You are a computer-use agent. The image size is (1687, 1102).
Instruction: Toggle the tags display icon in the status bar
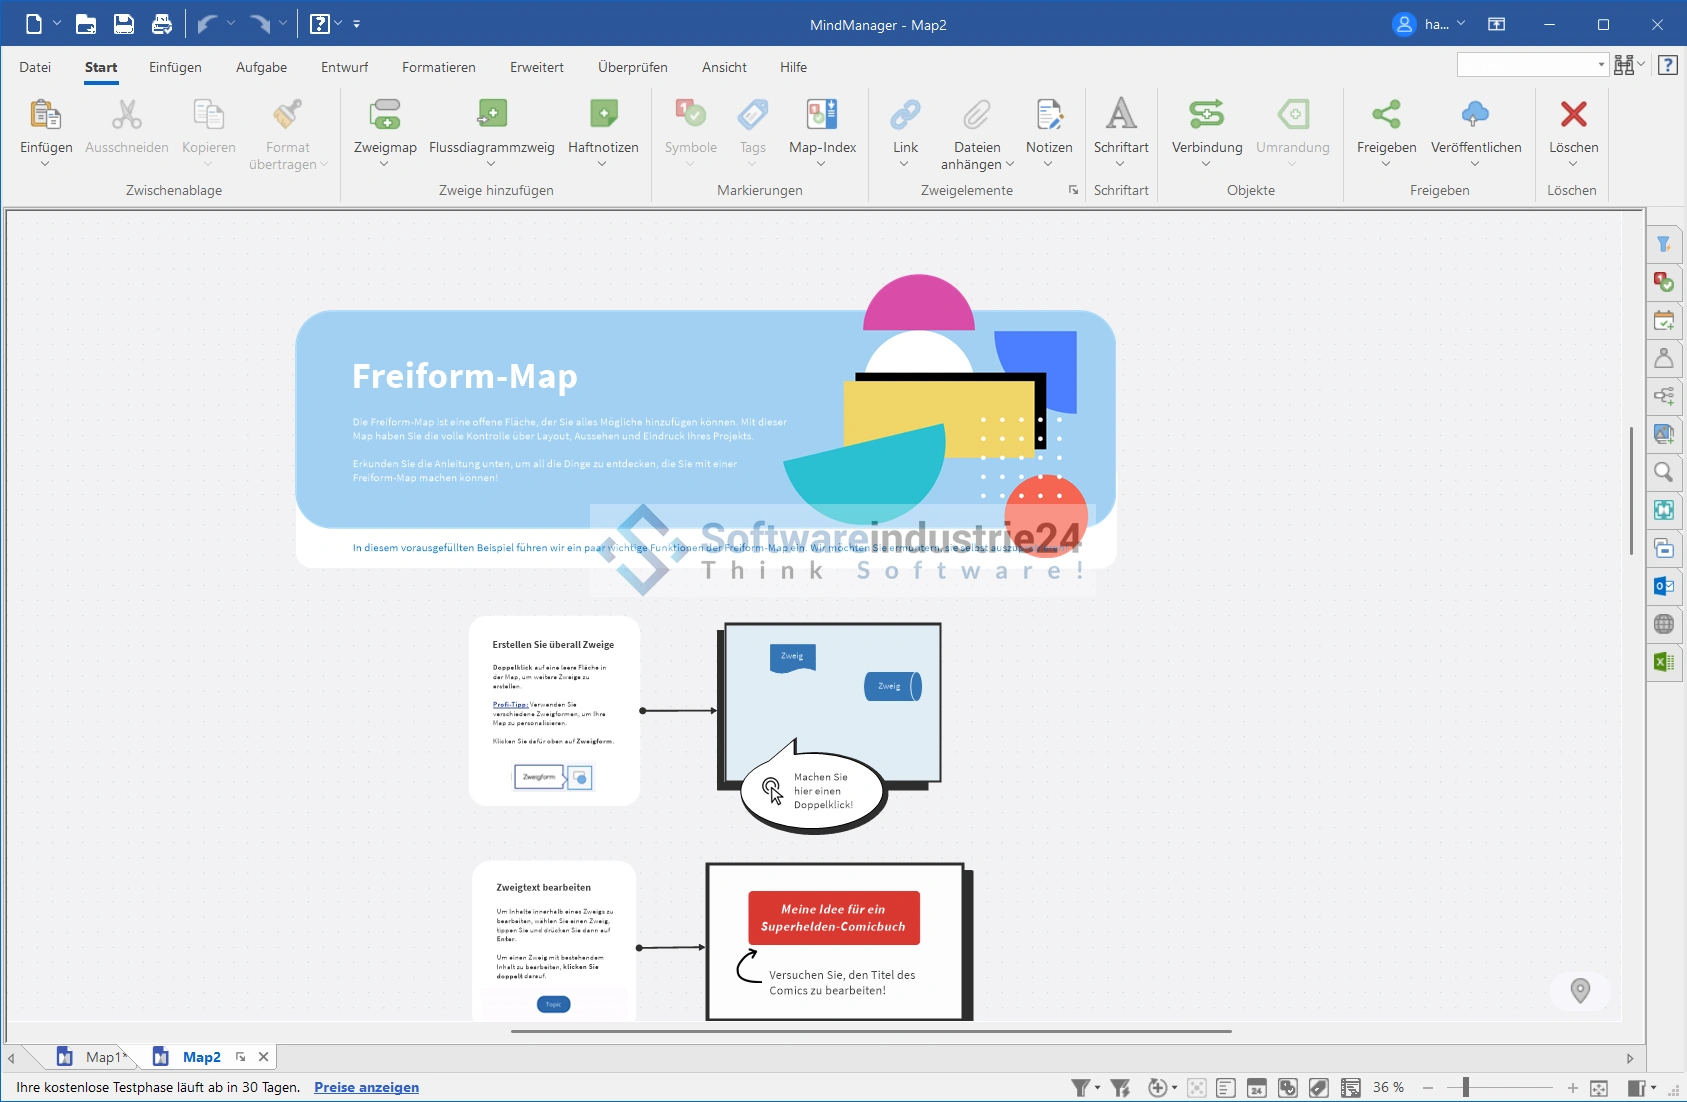[1319, 1088]
